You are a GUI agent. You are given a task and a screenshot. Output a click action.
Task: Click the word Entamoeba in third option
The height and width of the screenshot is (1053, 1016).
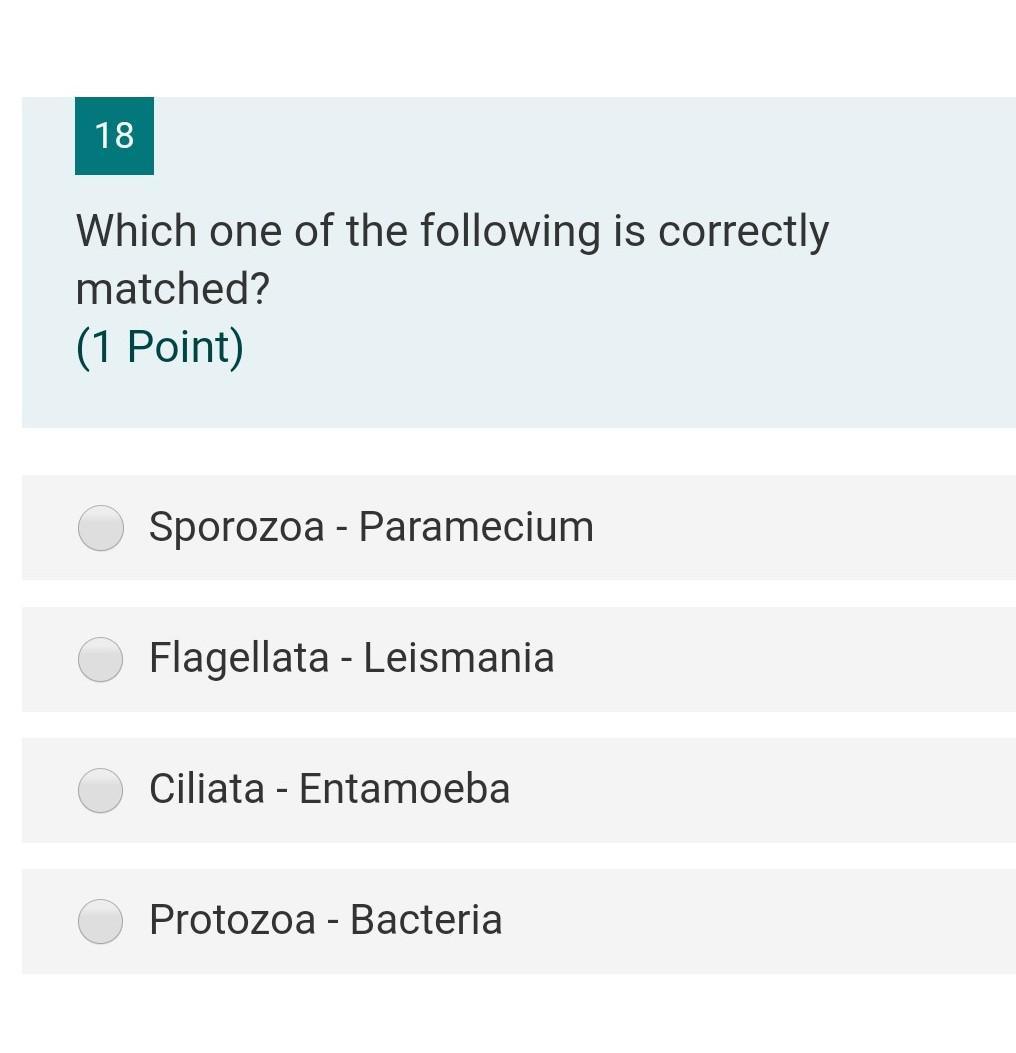404,789
